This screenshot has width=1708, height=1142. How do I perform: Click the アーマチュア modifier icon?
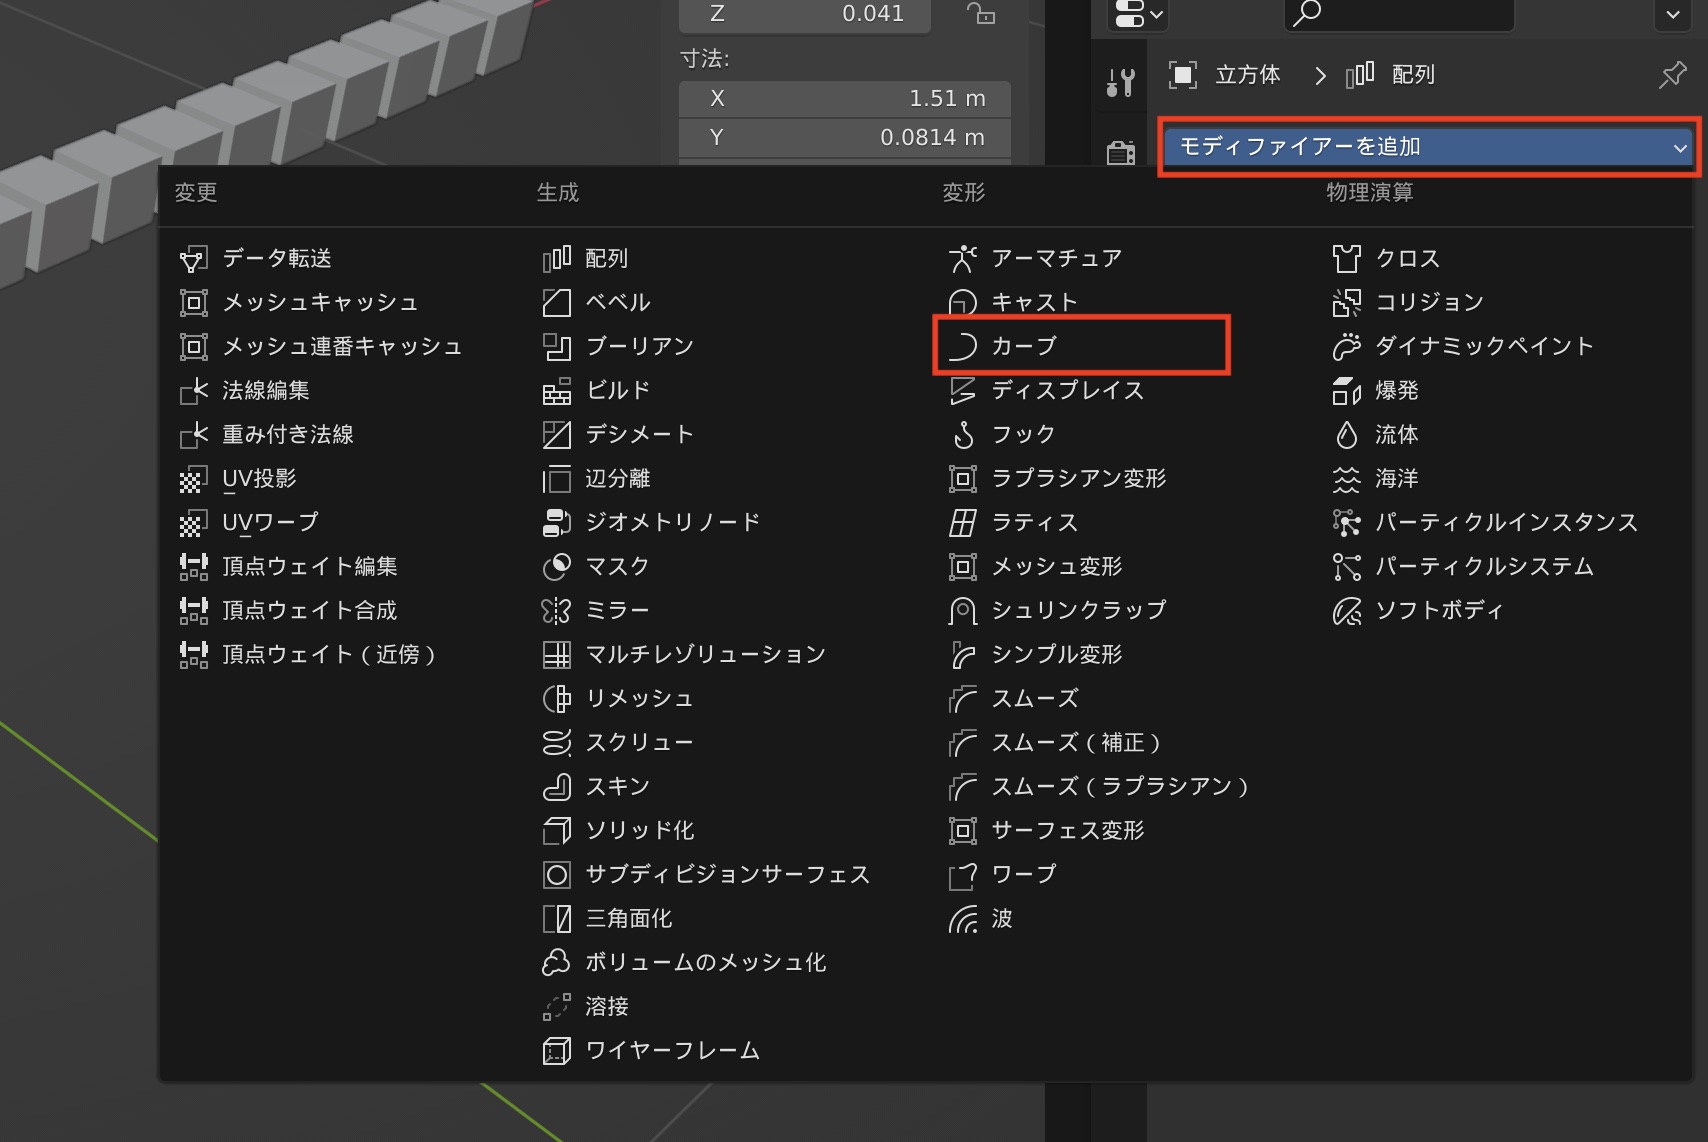pos(962,259)
